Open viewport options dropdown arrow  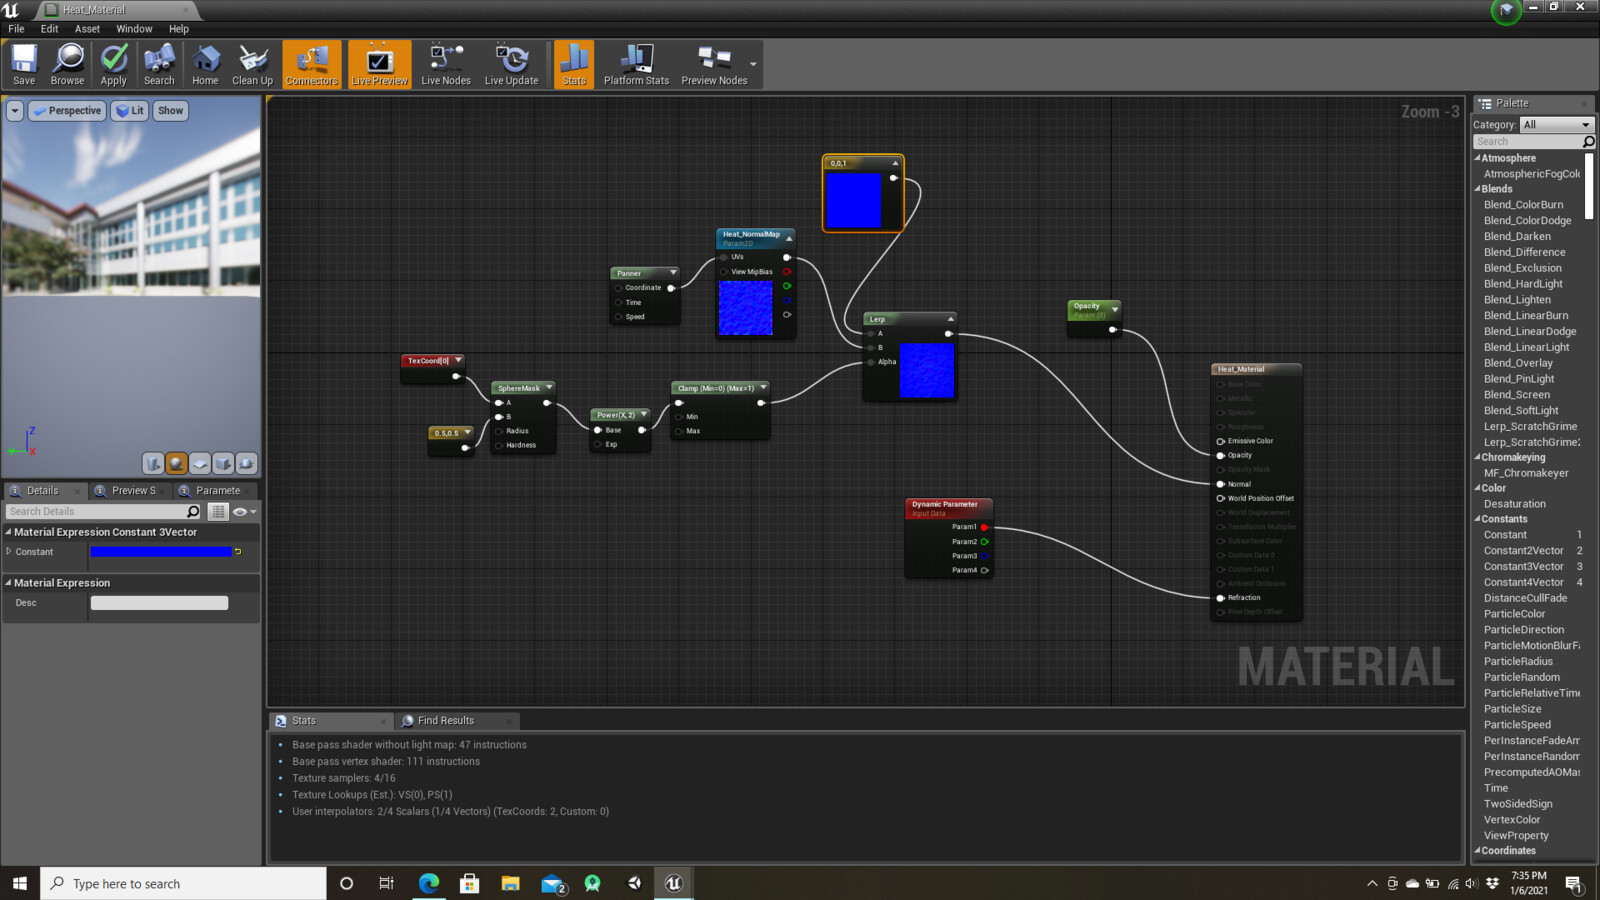point(15,111)
